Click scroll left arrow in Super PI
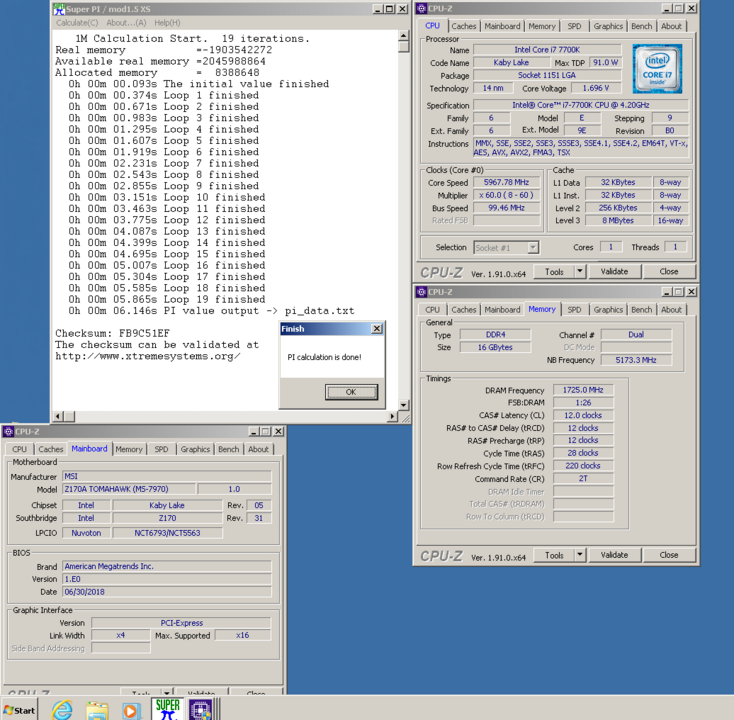734x720 pixels. (x=58, y=416)
